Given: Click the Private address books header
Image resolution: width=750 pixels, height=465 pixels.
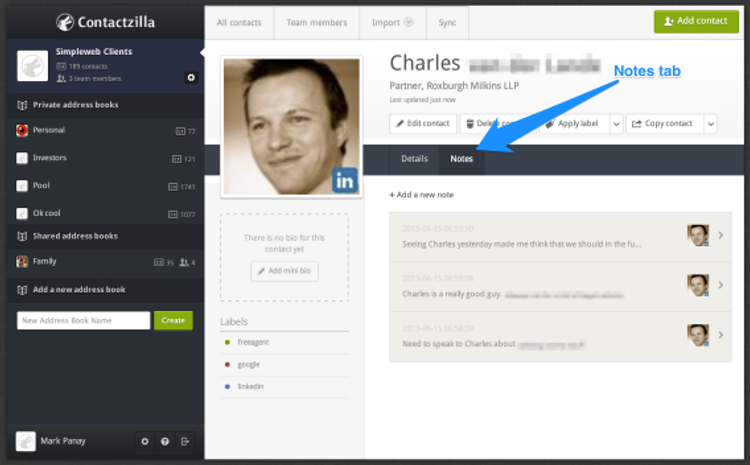Looking at the screenshot, I should pos(105,105).
